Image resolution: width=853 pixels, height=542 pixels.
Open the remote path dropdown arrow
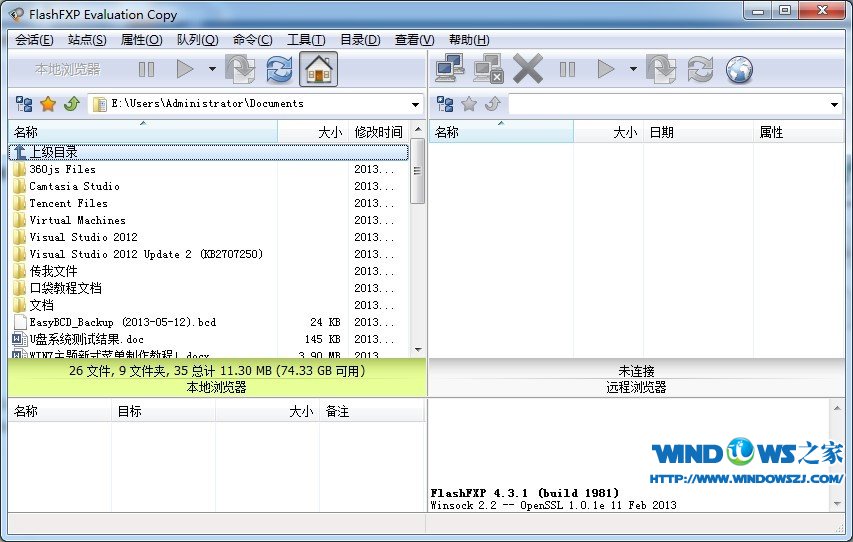click(834, 104)
